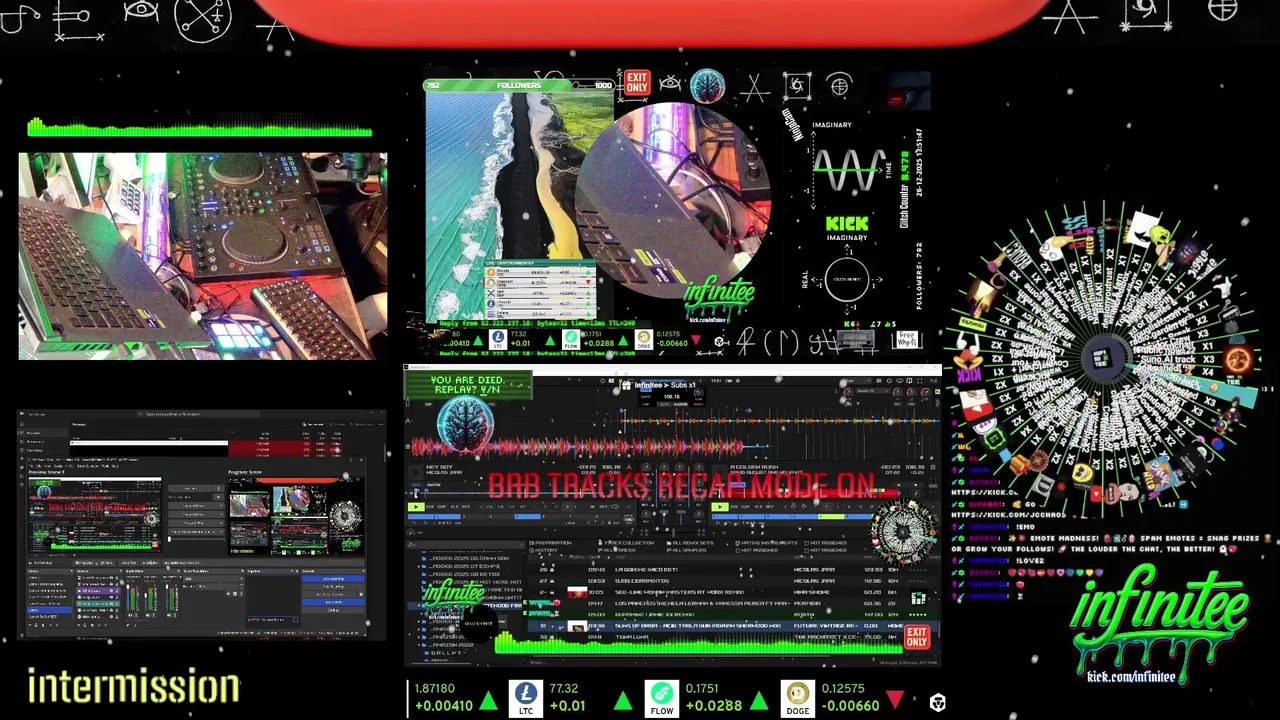Click DOGE coin icon in bottom ticker
1280x720 pixels.
coord(797,693)
